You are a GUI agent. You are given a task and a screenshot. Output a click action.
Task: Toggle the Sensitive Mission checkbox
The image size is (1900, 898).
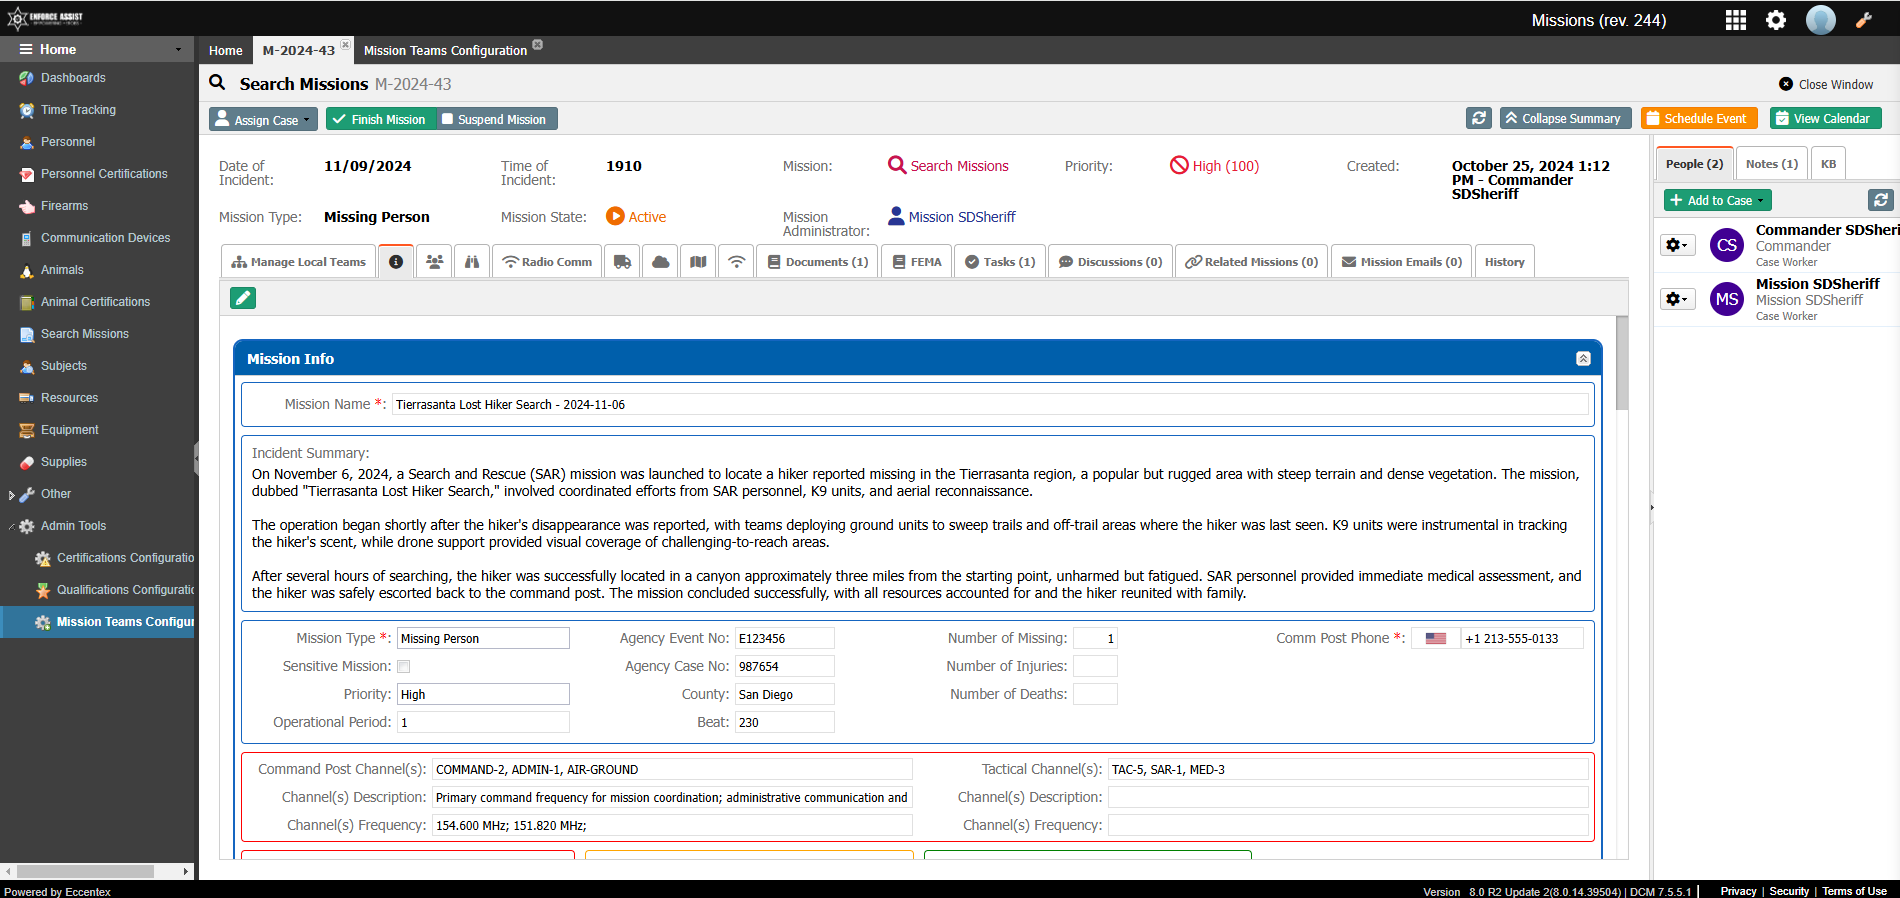coord(404,666)
